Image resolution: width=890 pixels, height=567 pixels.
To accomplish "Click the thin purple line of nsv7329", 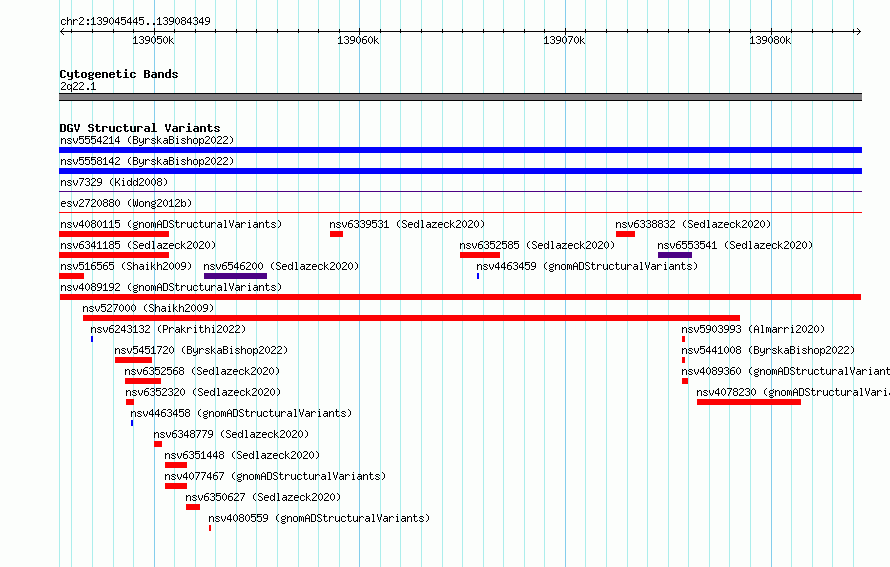I will click(x=460, y=192).
